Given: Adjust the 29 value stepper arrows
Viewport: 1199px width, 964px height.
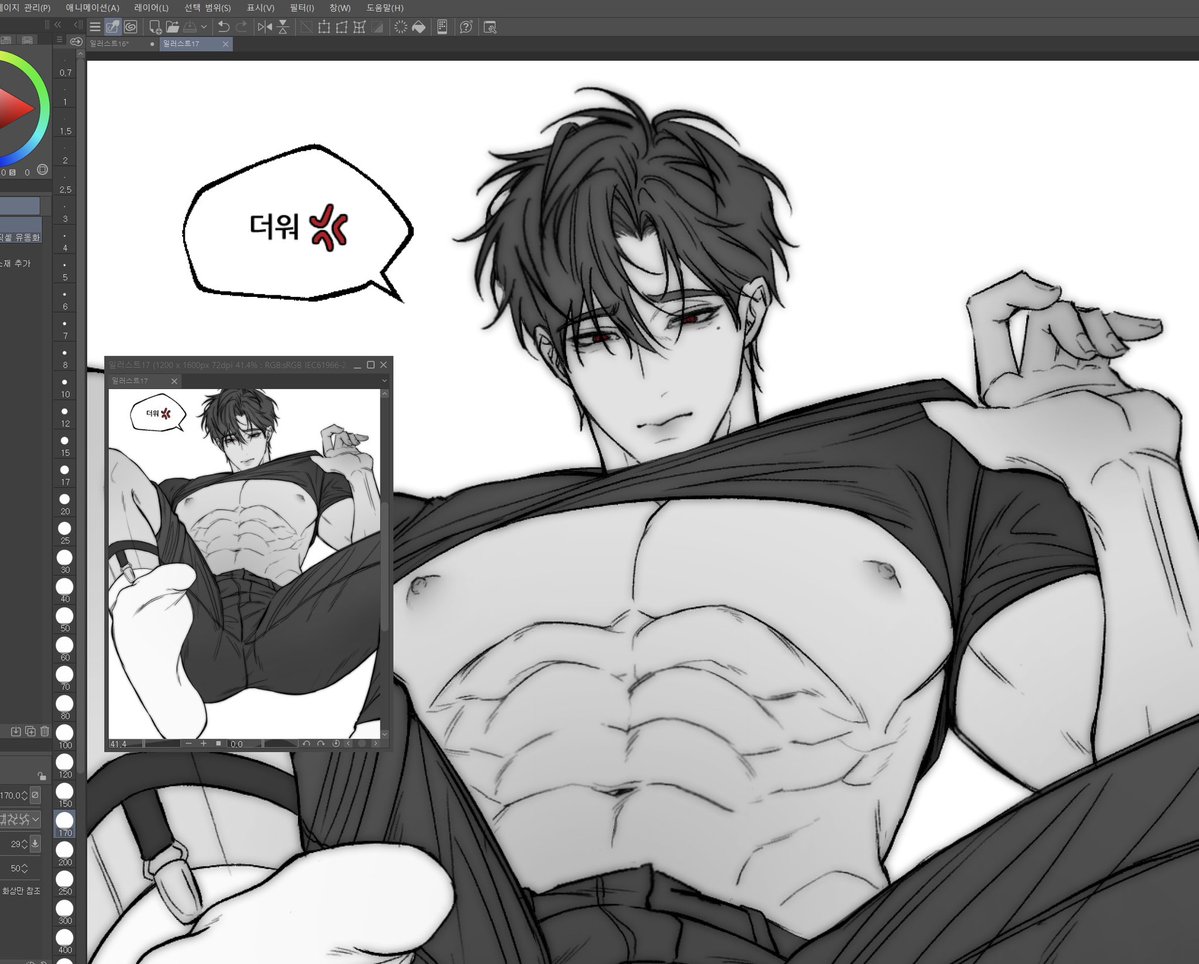Looking at the screenshot, I should (x=24, y=844).
